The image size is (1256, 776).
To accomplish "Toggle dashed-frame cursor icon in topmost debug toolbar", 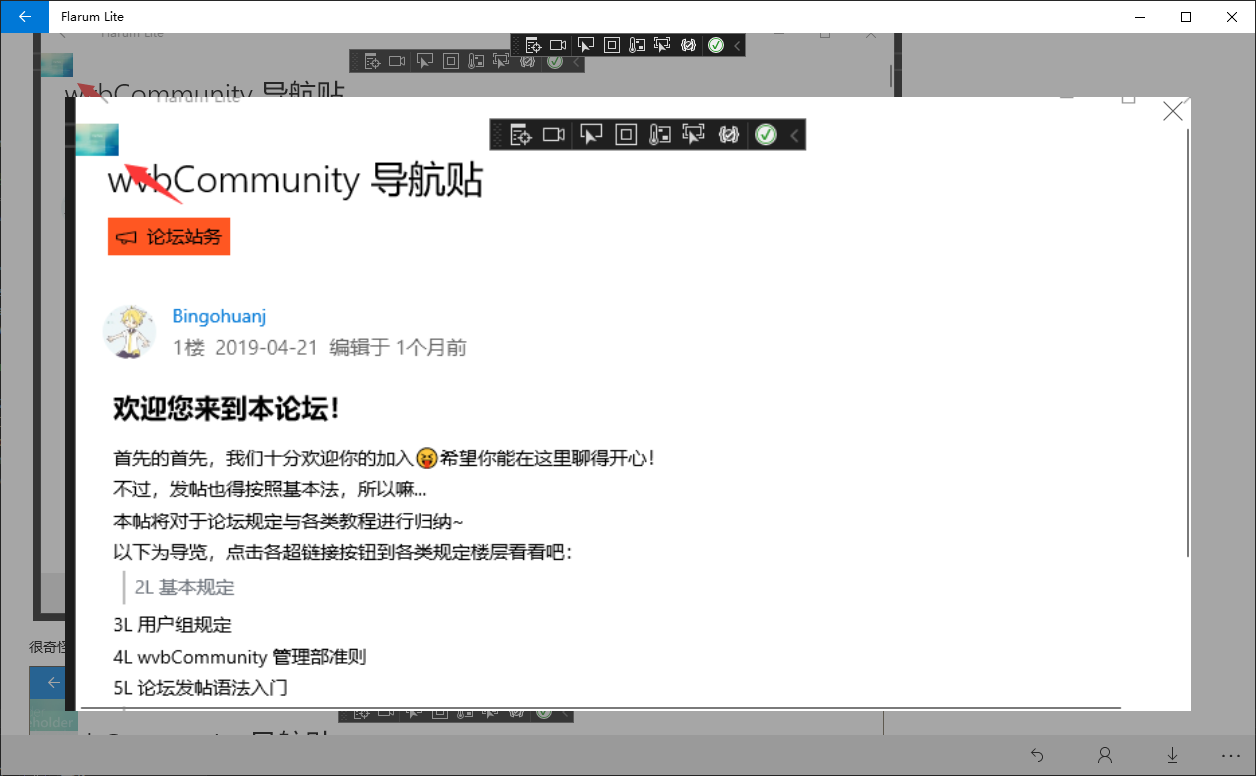I will click(x=662, y=45).
